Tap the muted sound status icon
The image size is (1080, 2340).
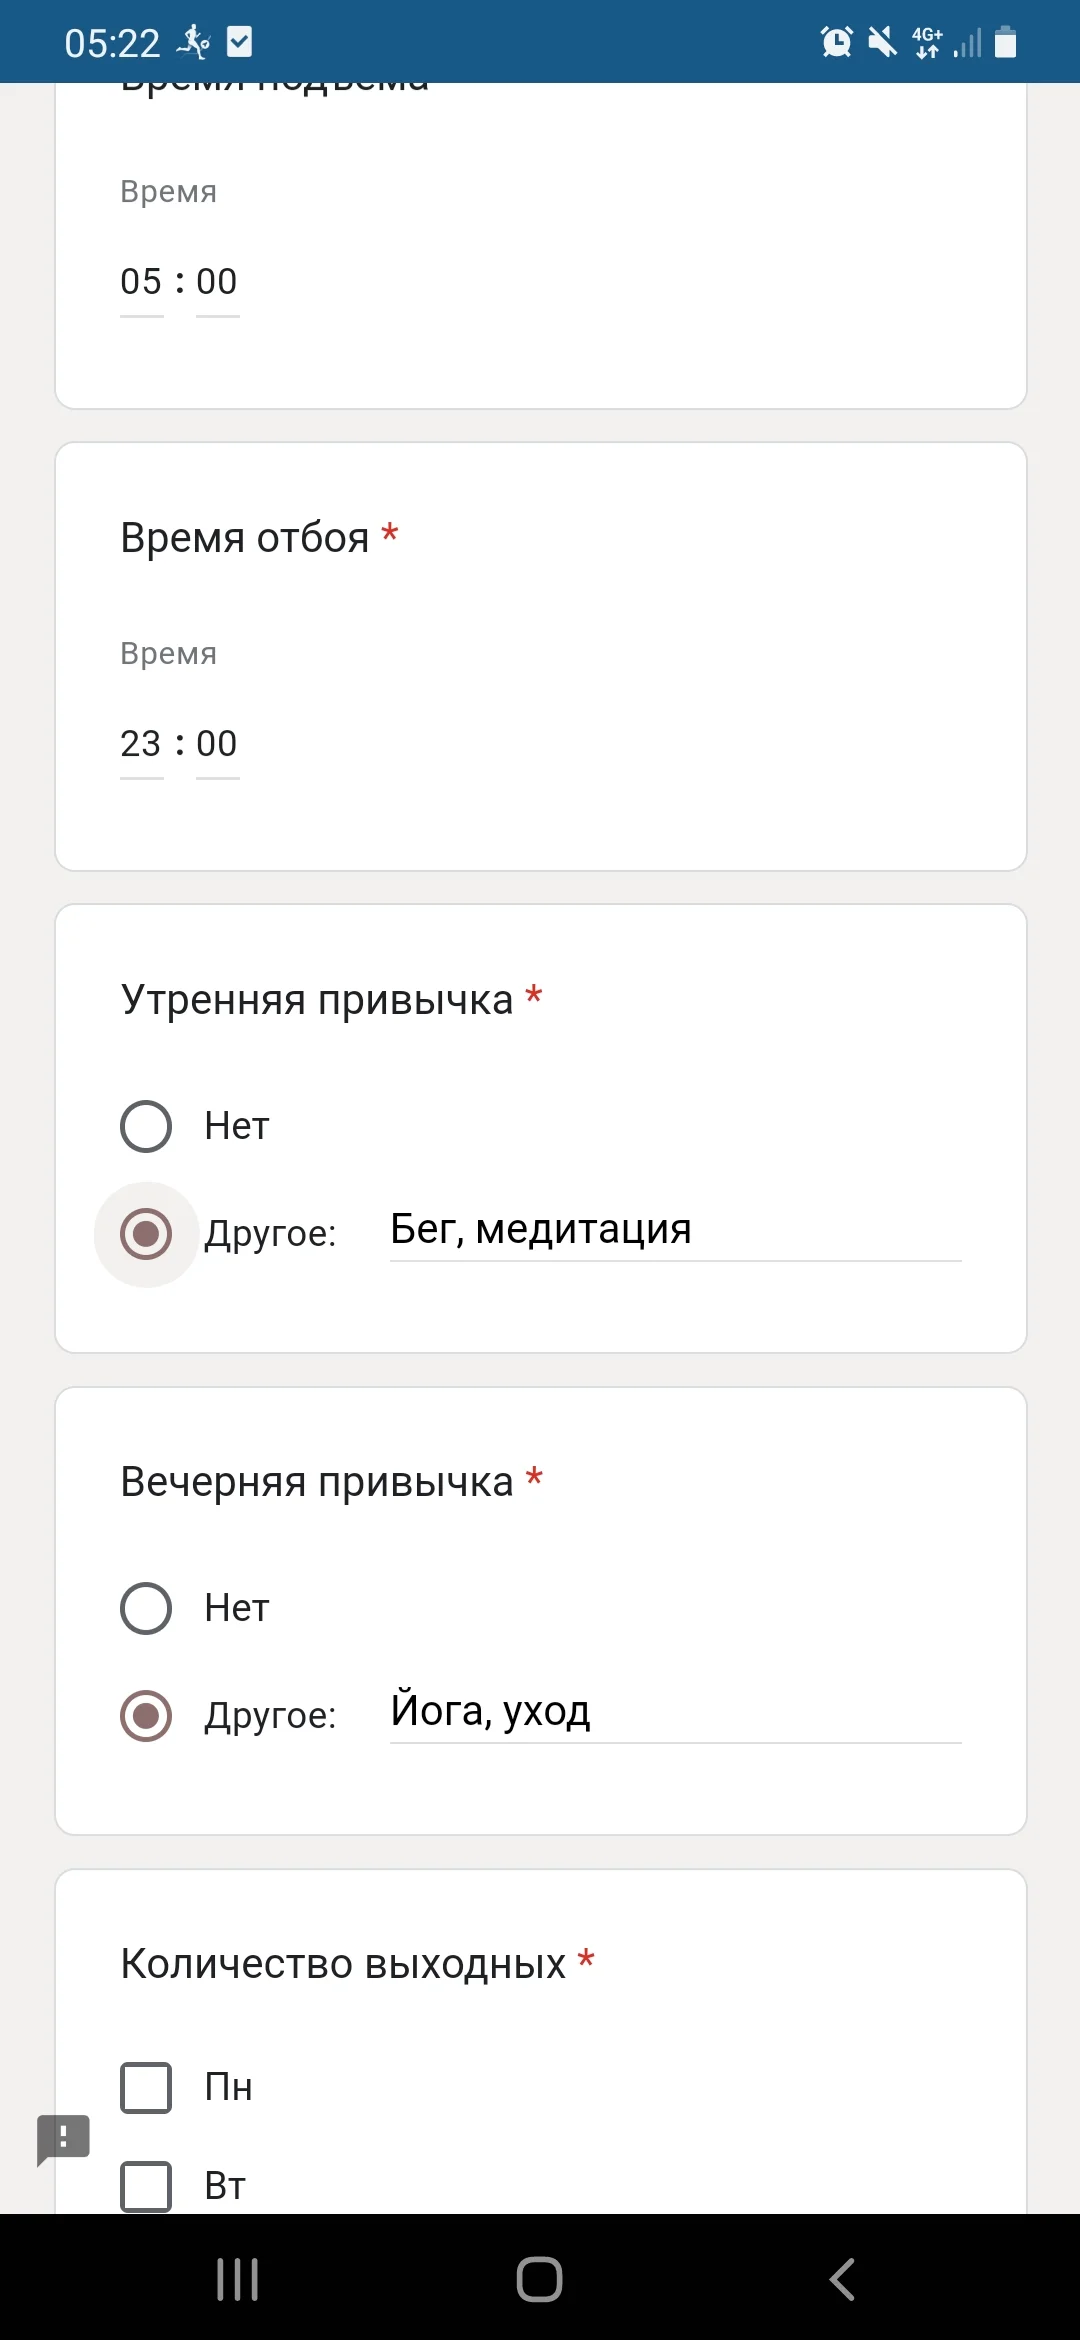point(882,42)
